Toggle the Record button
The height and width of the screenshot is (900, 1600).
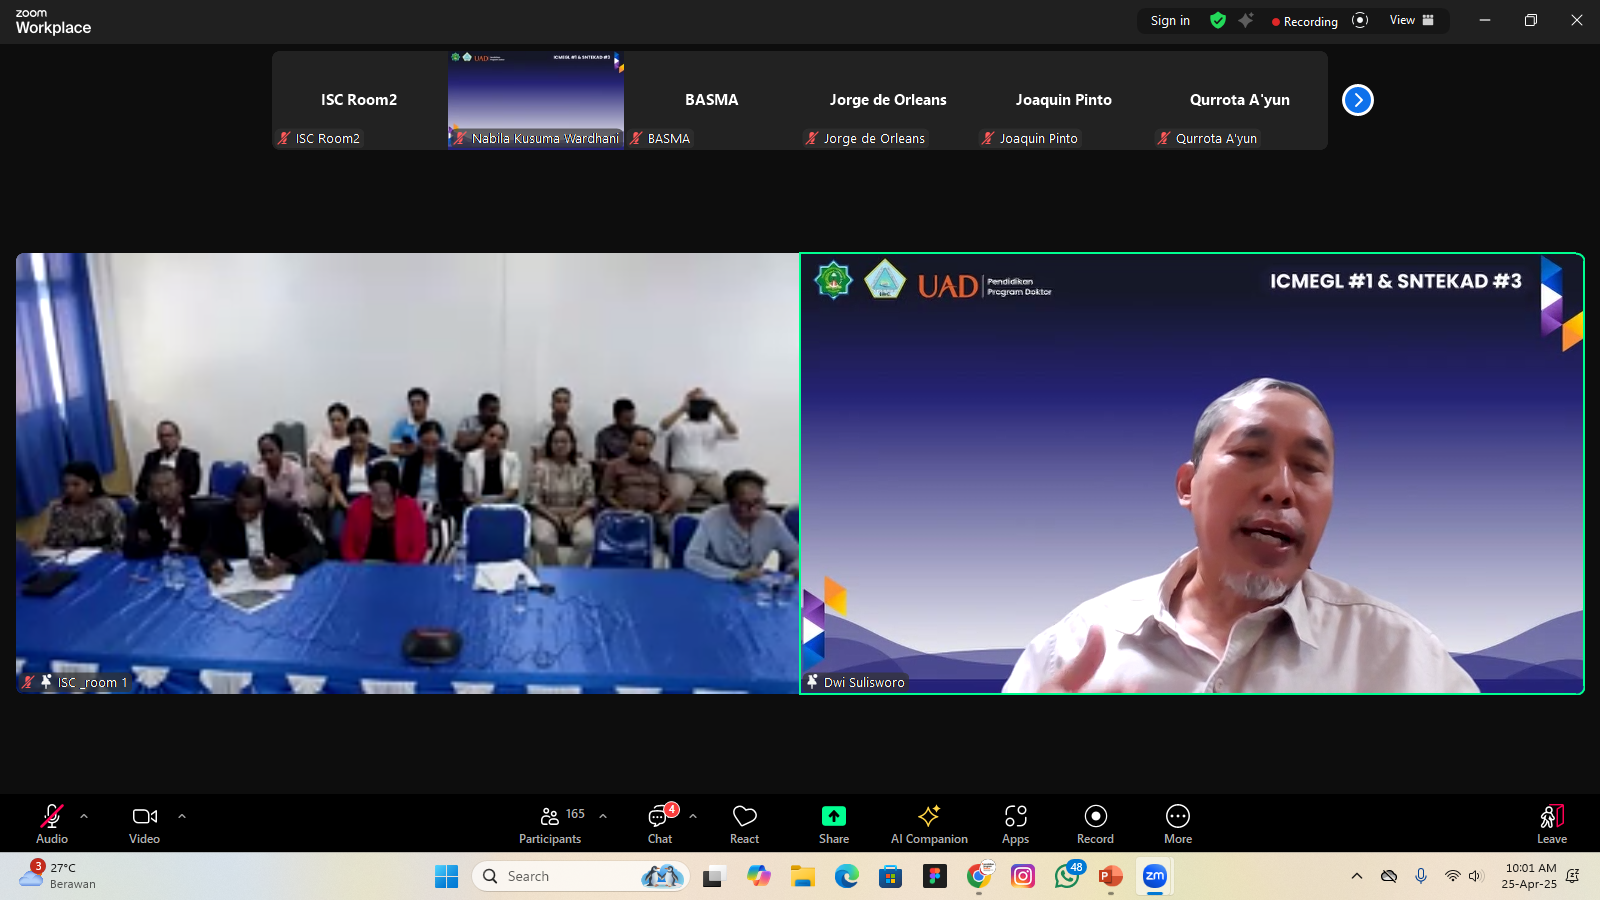(1095, 824)
